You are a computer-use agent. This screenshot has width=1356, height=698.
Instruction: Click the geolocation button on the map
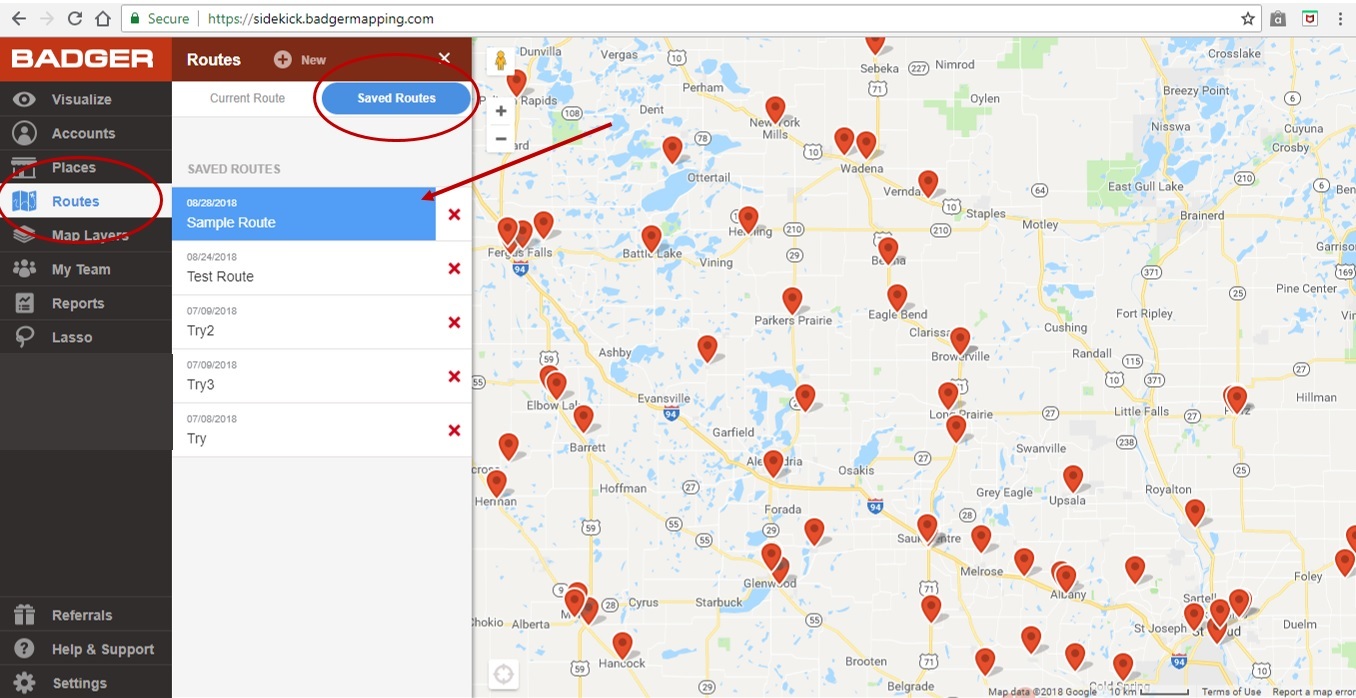tap(503, 674)
